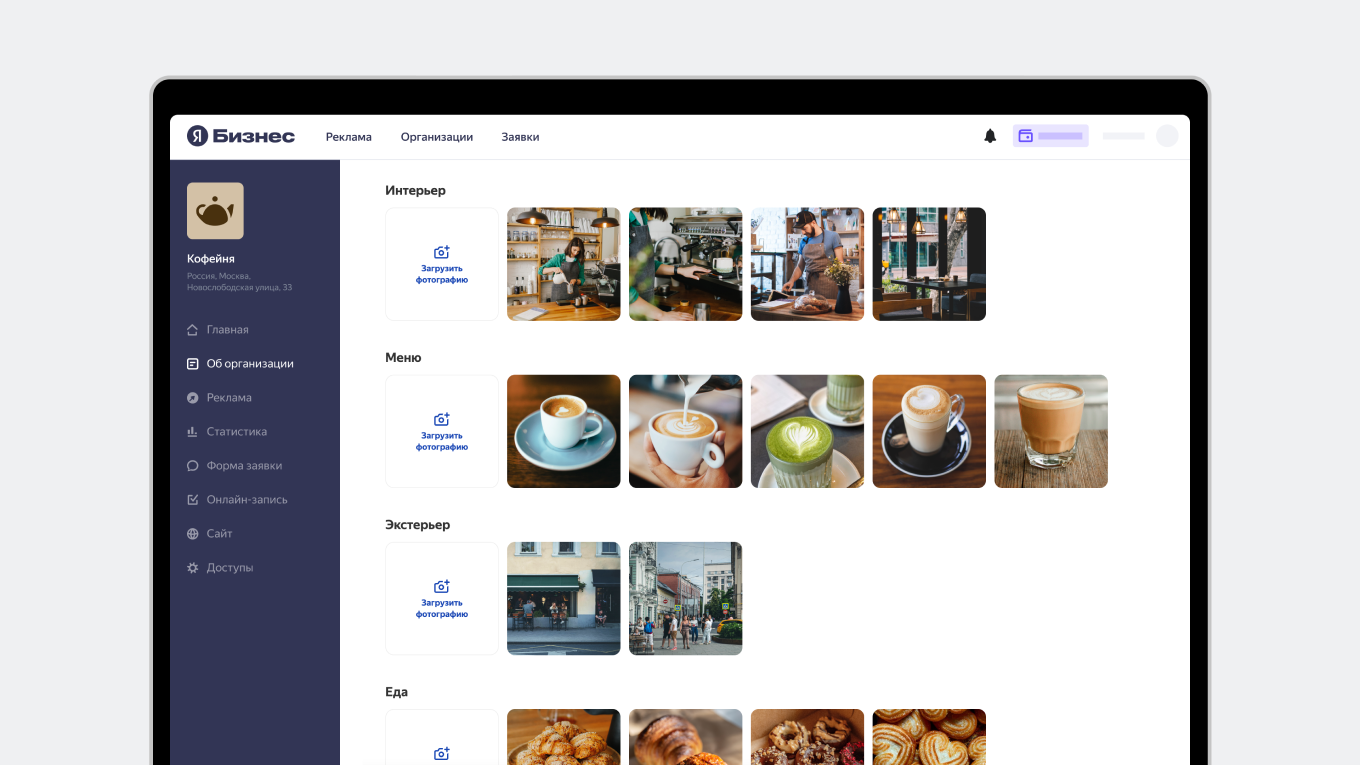Viewport: 1360px width, 765px height.
Task: Click the Кофейня teapot logo
Action: click(x=215, y=211)
